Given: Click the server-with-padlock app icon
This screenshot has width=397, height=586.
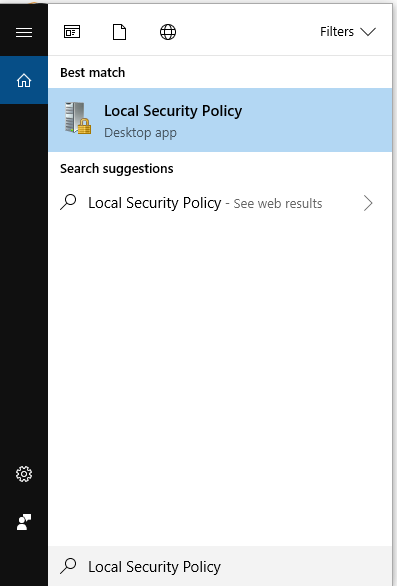Looking at the screenshot, I should pyautogui.click(x=78, y=118).
